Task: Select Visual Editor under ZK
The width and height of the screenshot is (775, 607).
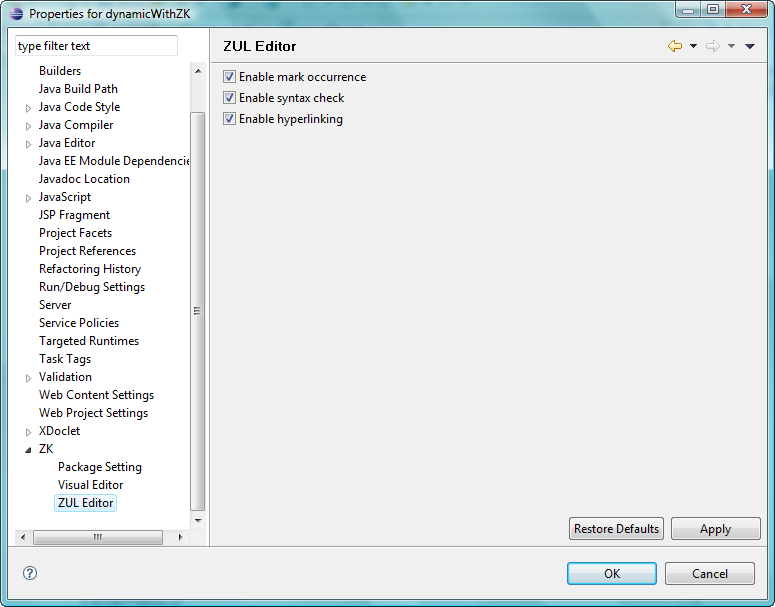Action: [90, 485]
